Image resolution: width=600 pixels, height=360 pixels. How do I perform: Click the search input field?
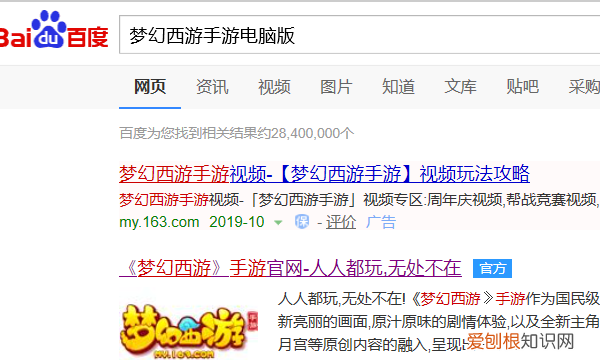[x=360, y=35]
